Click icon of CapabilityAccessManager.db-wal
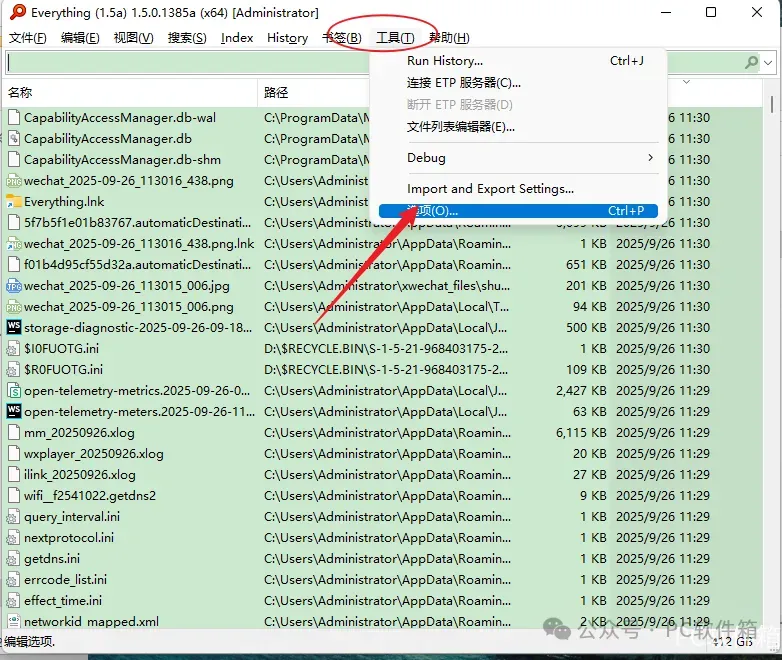The width and height of the screenshot is (782, 660). point(14,118)
